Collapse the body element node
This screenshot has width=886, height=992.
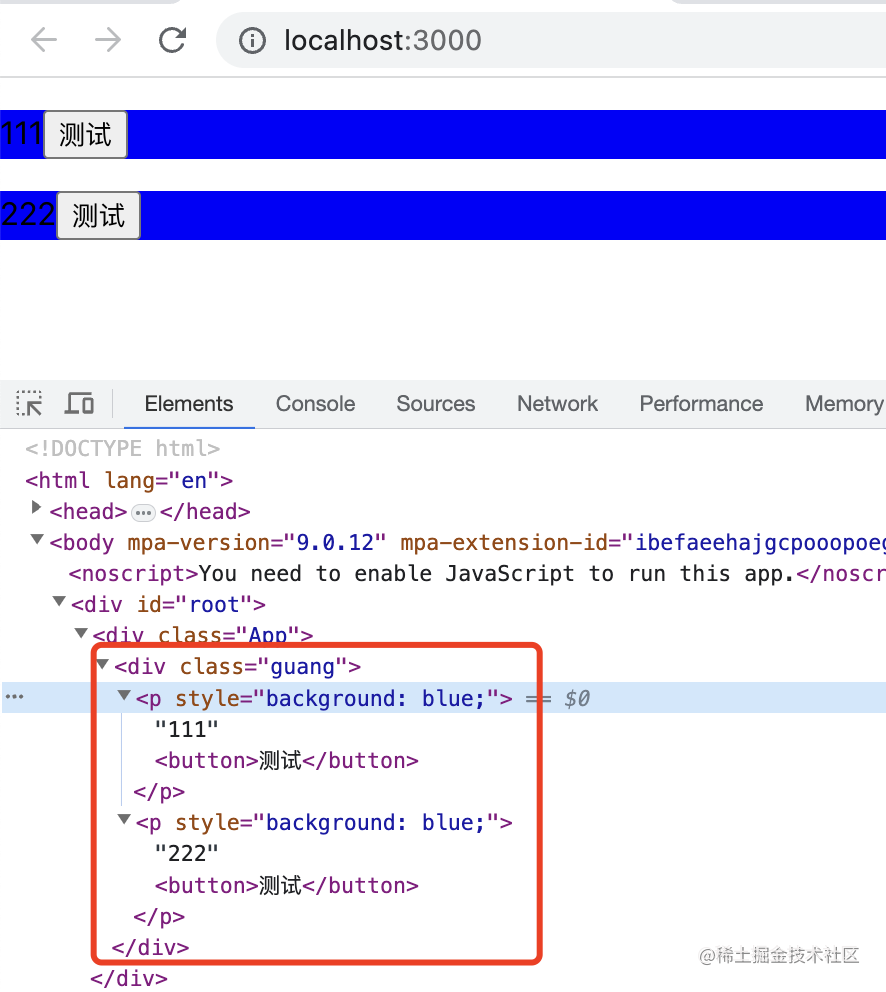click(x=37, y=539)
